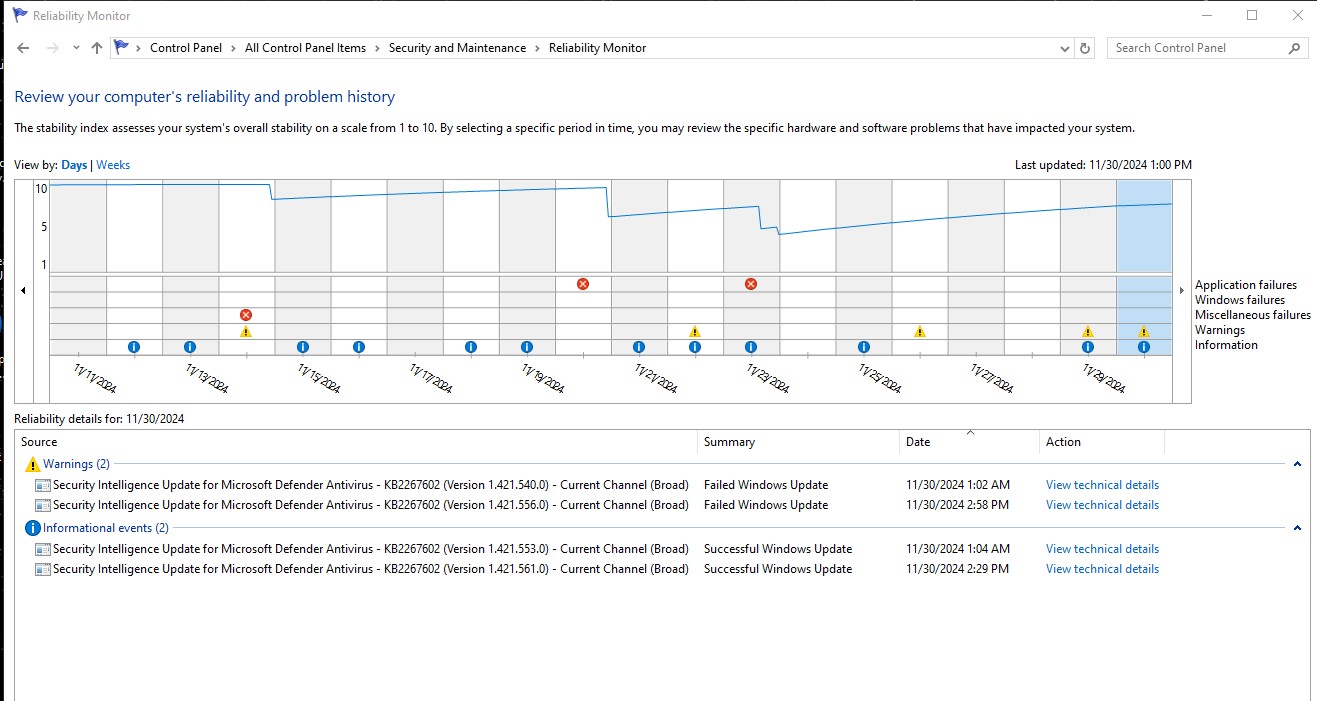Image resolution: width=1317 pixels, height=701 pixels.
Task: Select the 11/19/2024 information event icon
Action: (x=527, y=347)
